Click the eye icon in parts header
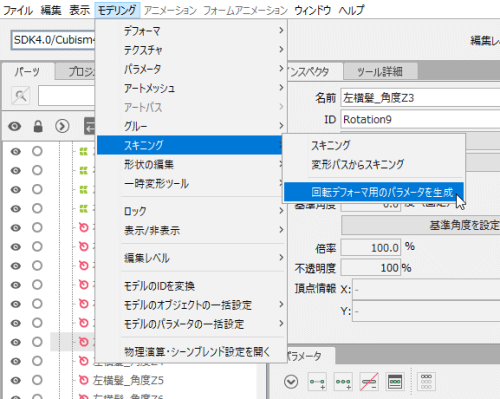The height and width of the screenshot is (399, 500). coord(15,126)
